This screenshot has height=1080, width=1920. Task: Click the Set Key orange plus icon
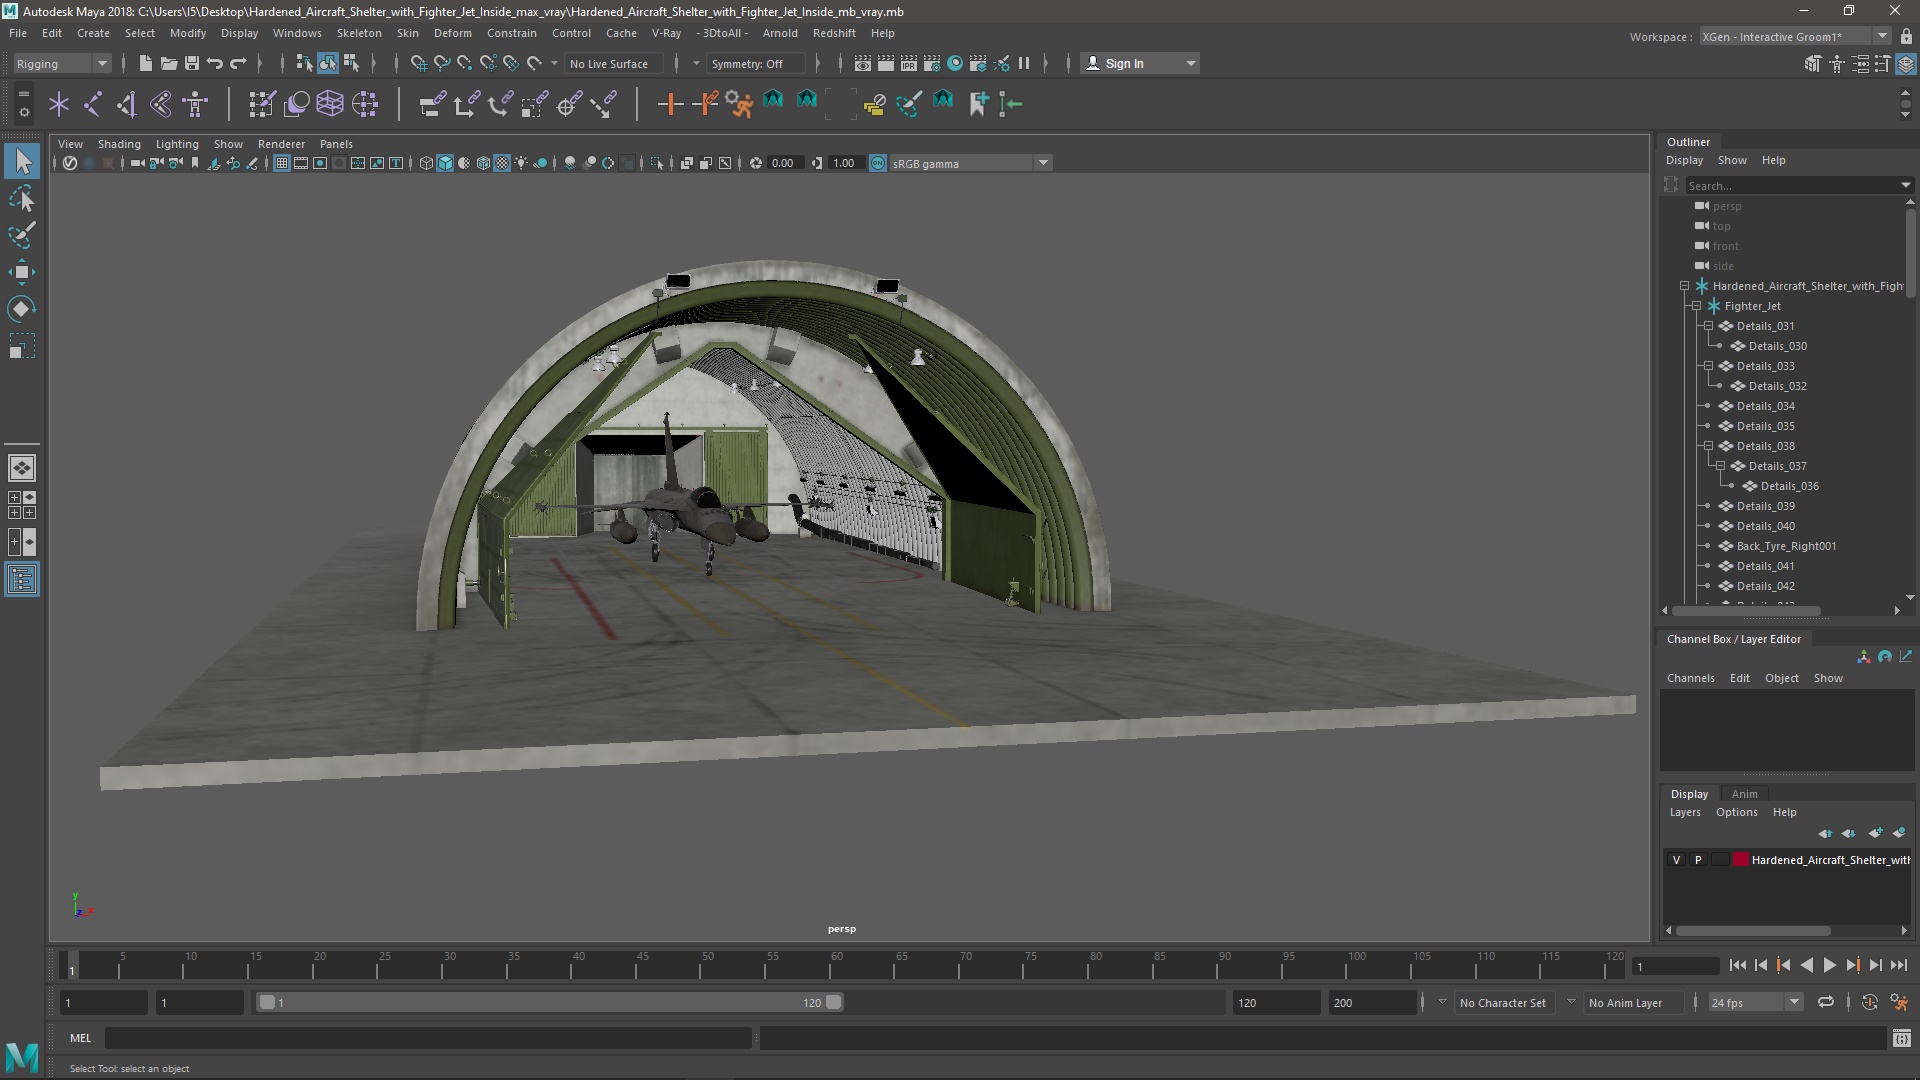click(x=670, y=103)
